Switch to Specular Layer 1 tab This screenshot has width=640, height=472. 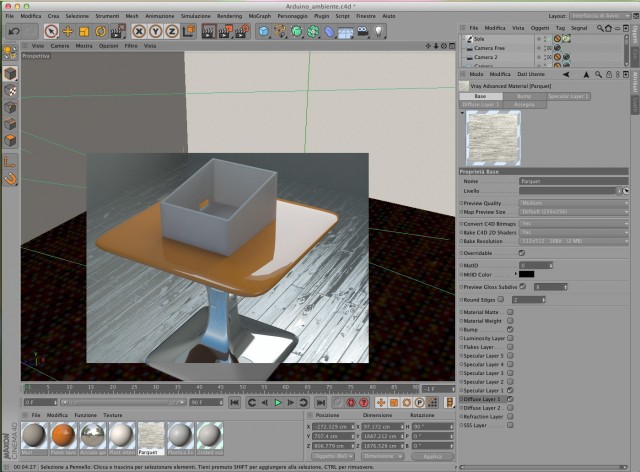(568, 96)
